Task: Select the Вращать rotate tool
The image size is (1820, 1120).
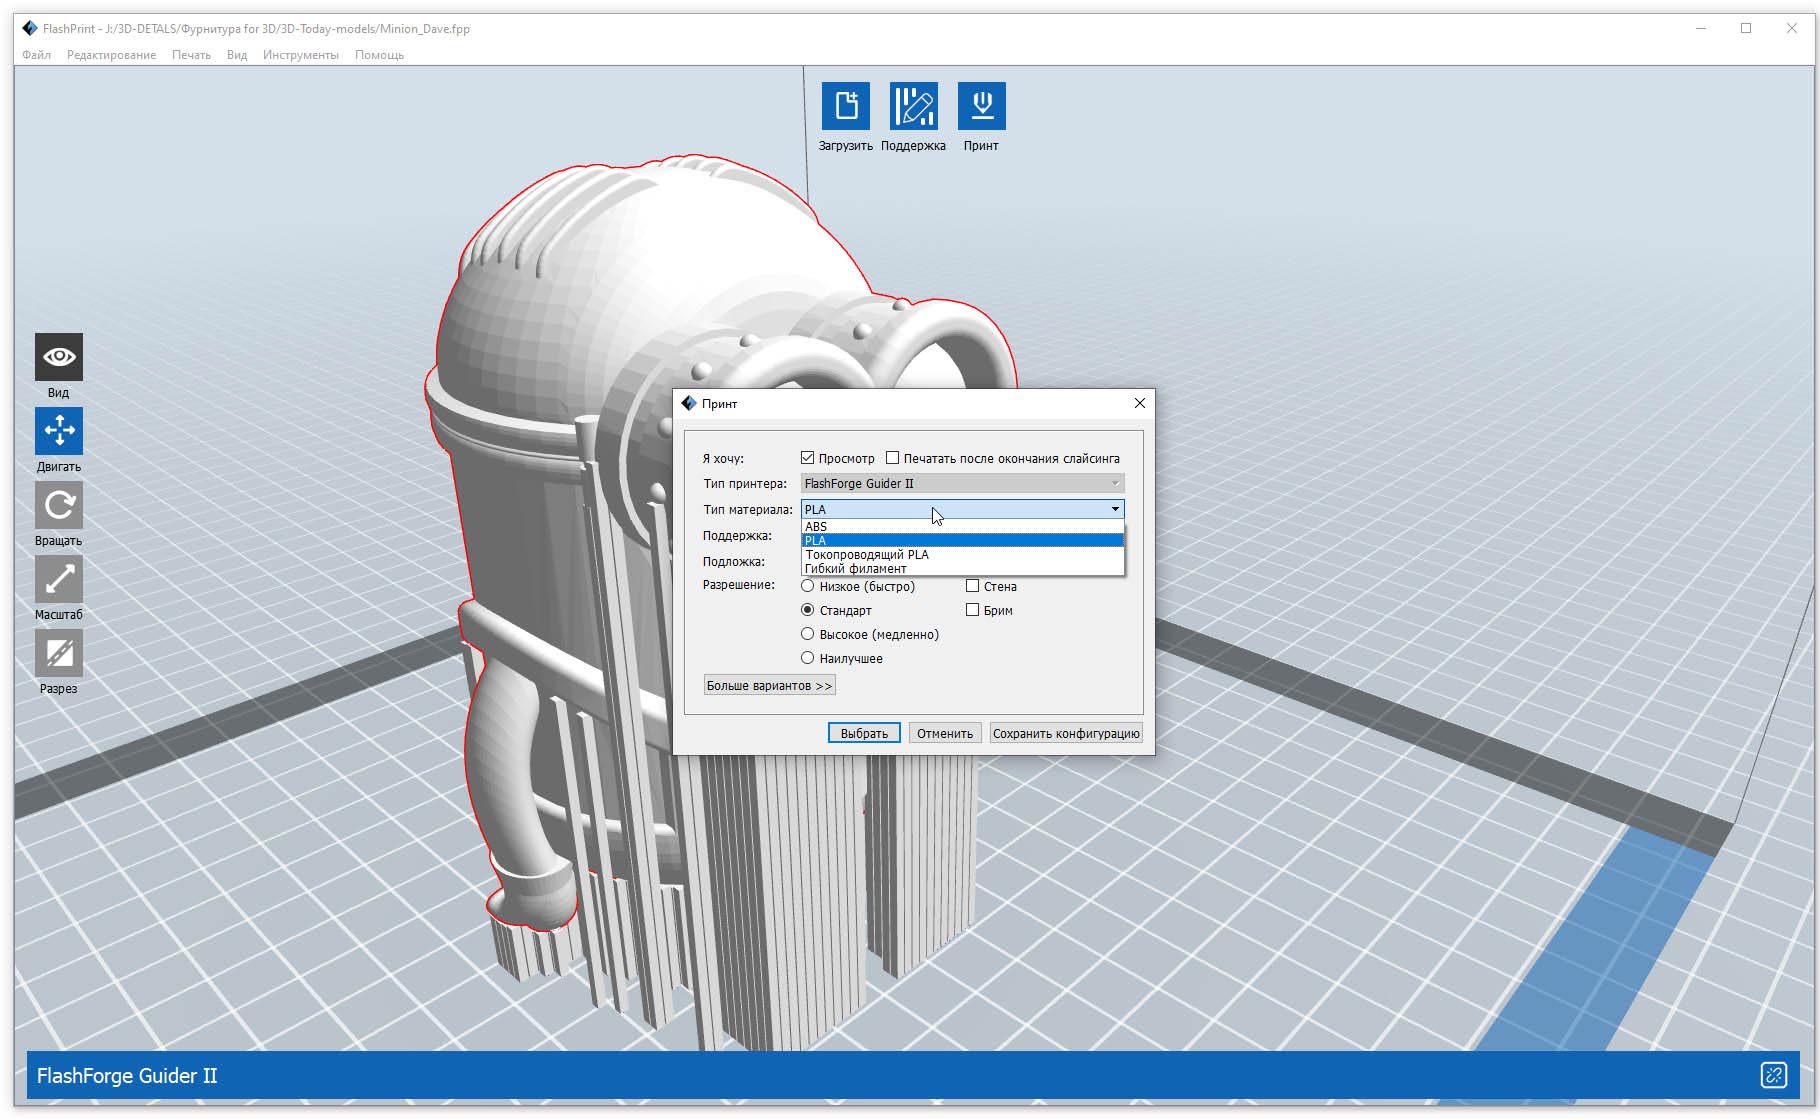Action: 59,505
